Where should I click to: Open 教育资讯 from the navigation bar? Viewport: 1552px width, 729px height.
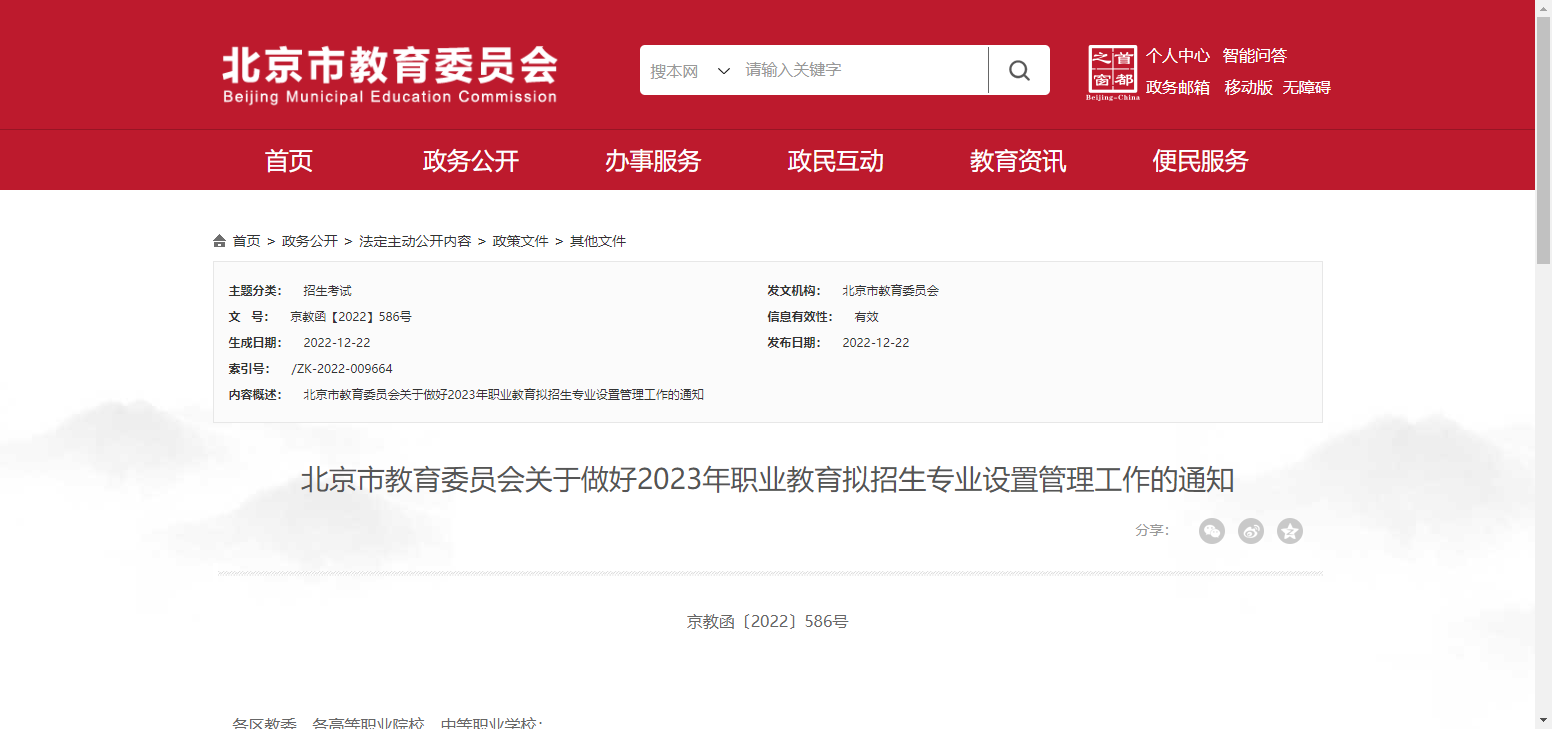pos(1018,161)
